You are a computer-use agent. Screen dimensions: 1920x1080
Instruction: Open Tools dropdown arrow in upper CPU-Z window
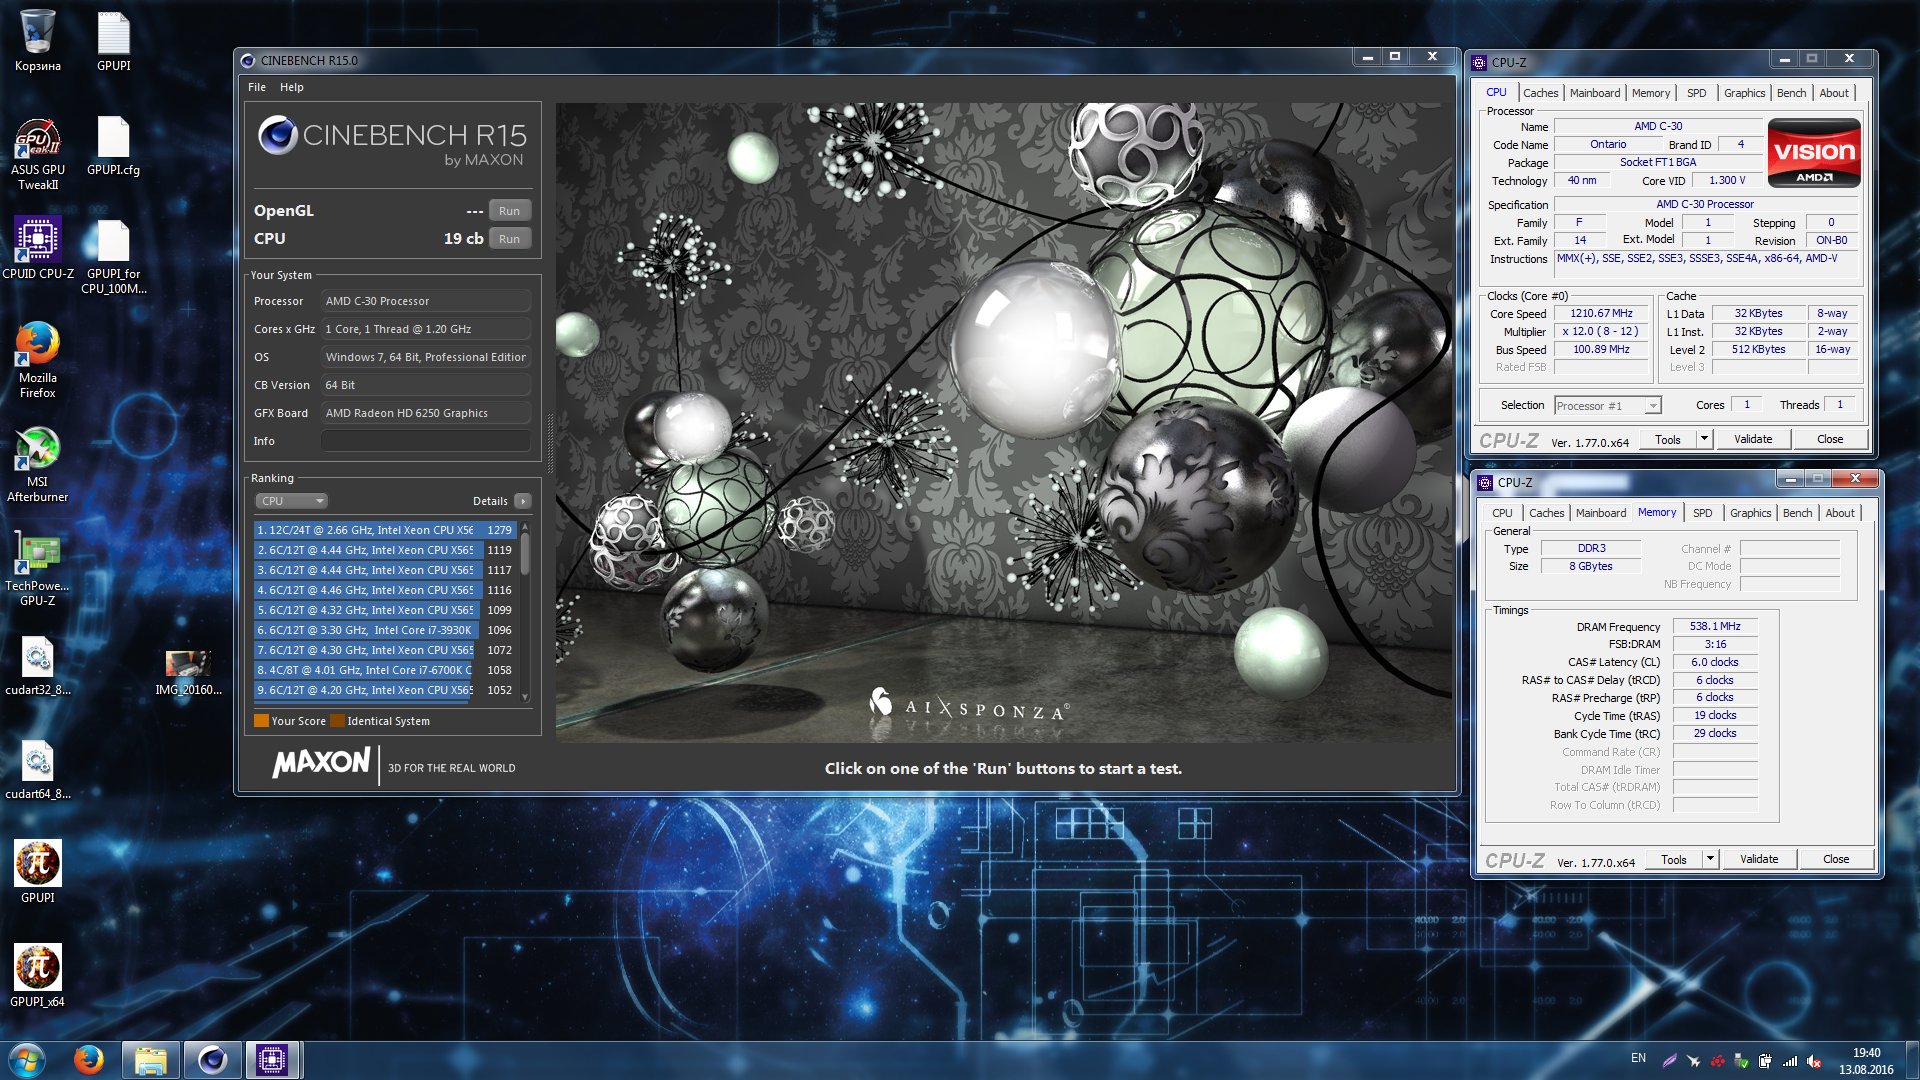point(1705,439)
